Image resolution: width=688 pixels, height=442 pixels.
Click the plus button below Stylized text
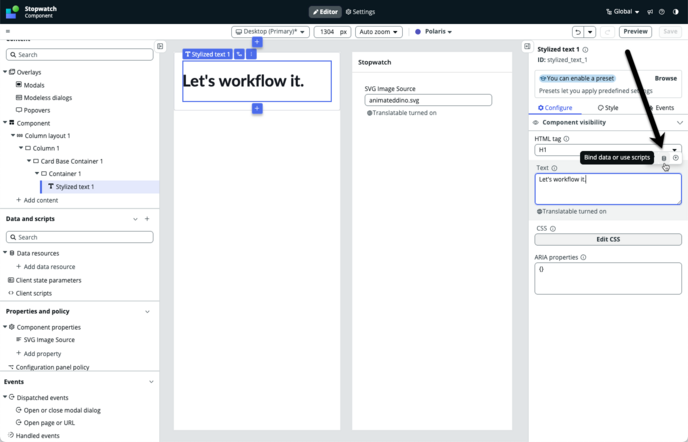(x=257, y=108)
